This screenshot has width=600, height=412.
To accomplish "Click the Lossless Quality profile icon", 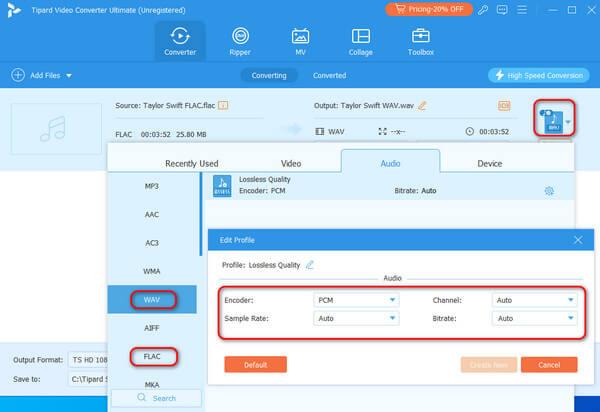I will pos(222,186).
